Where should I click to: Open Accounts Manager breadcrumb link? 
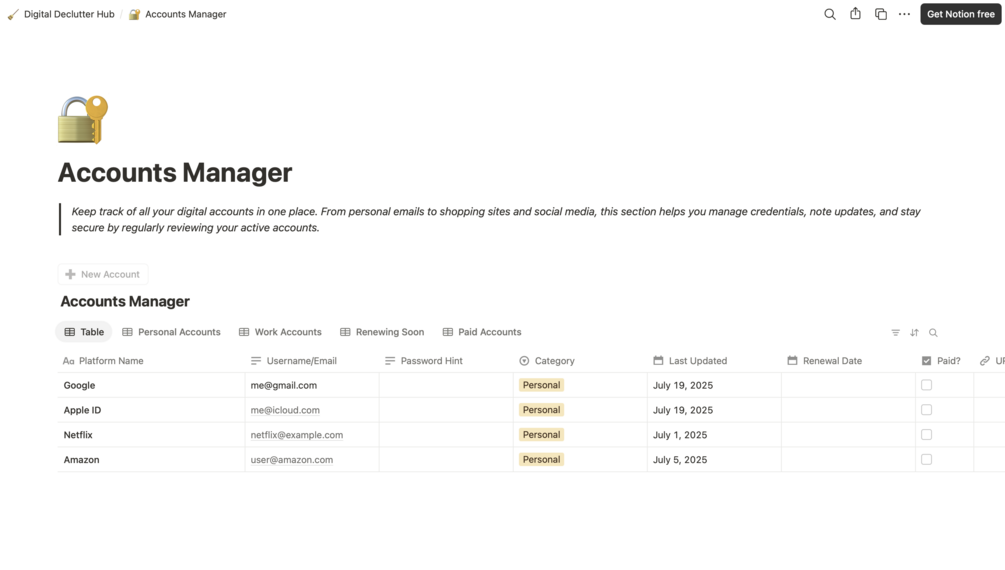(x=186, y=14)
